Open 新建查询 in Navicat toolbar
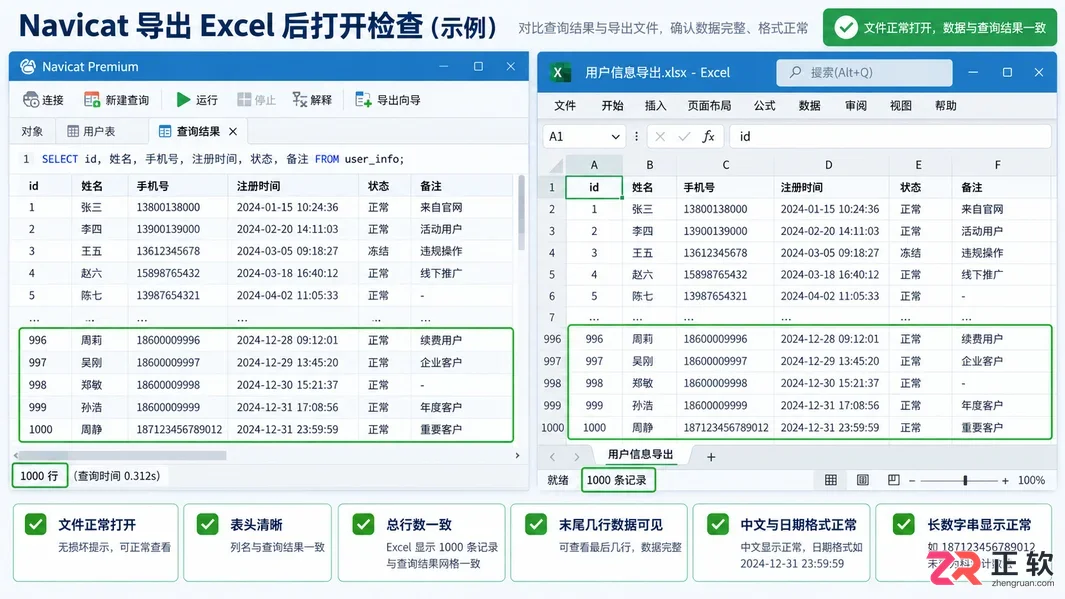1065x599 pixels. coord(116,100)
